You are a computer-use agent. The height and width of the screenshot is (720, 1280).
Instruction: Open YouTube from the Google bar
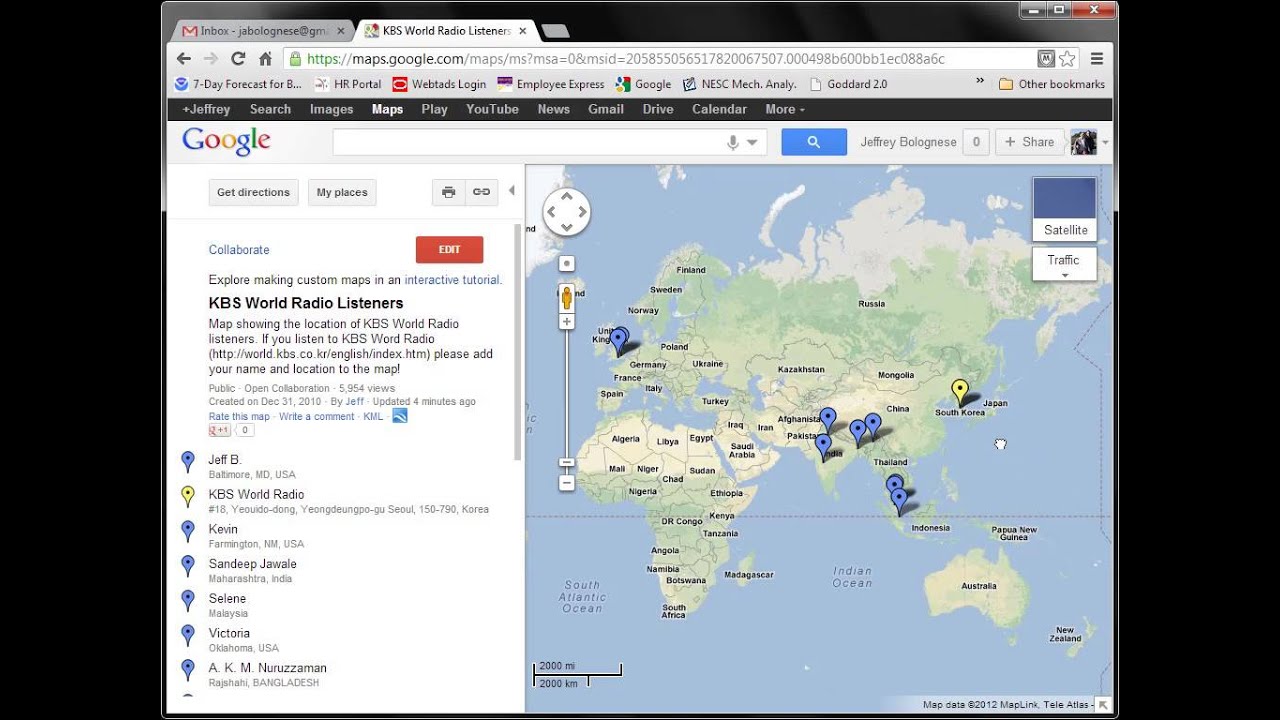pos(492,109)
